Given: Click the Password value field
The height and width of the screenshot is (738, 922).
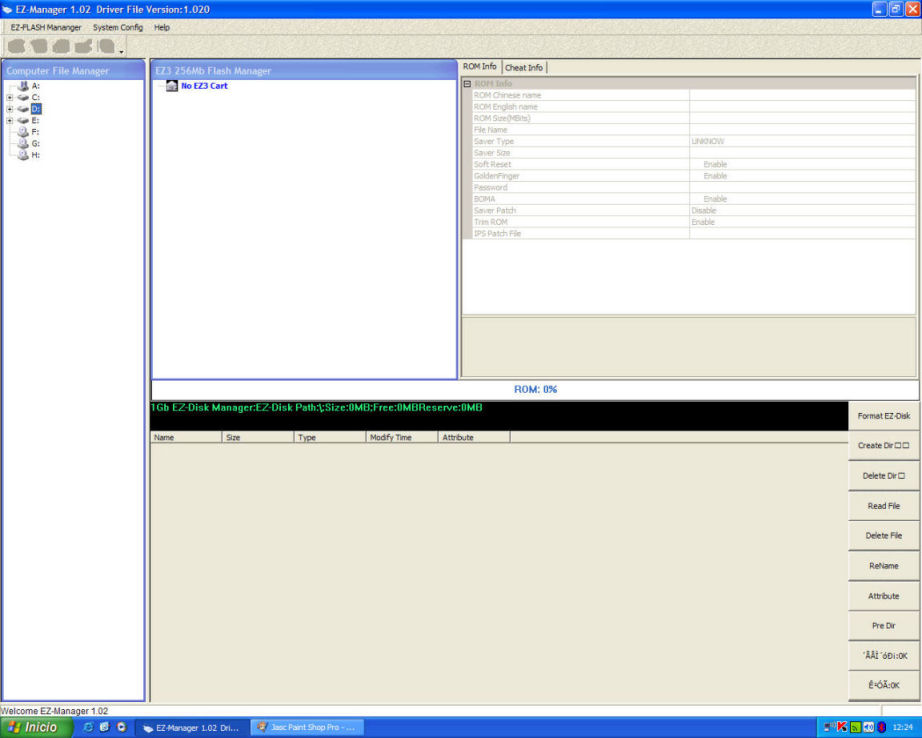Looking at the screenshot, I should point(803,188).
